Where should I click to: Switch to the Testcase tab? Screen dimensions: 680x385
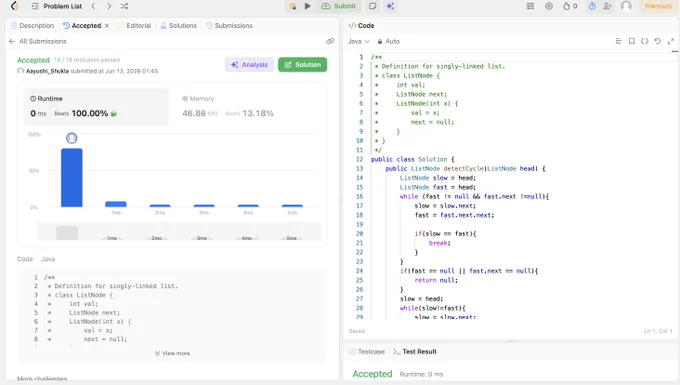367,352
